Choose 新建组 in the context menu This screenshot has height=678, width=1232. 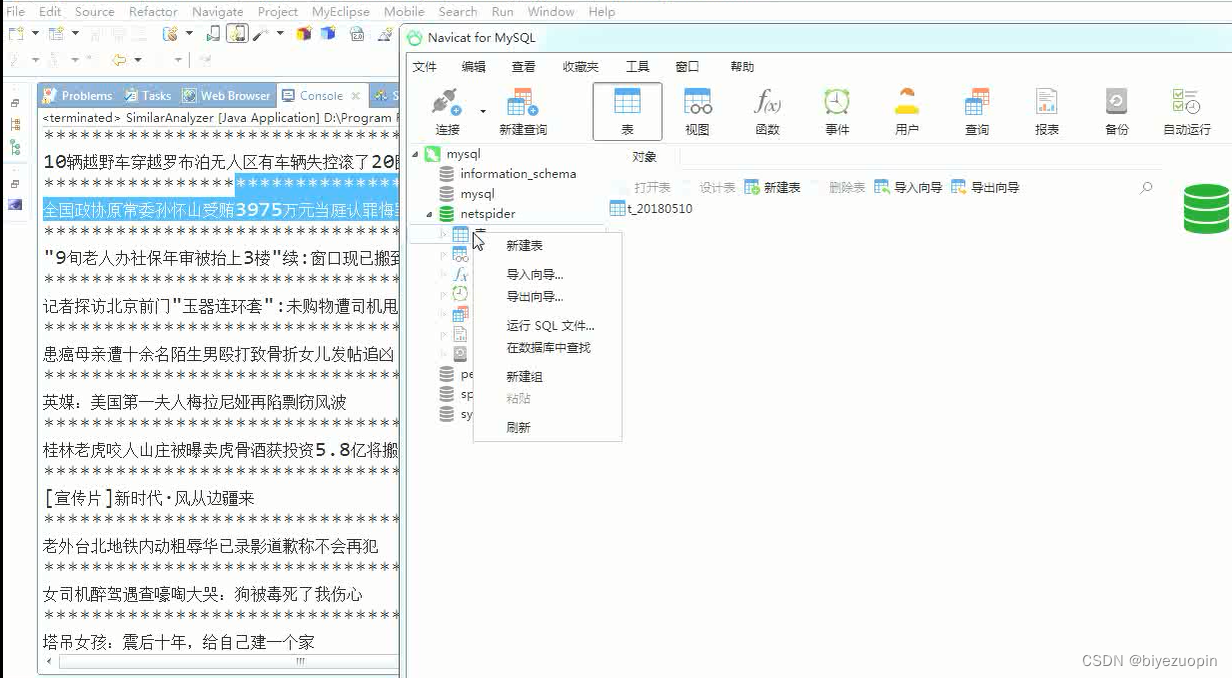[x=547, y=377]
